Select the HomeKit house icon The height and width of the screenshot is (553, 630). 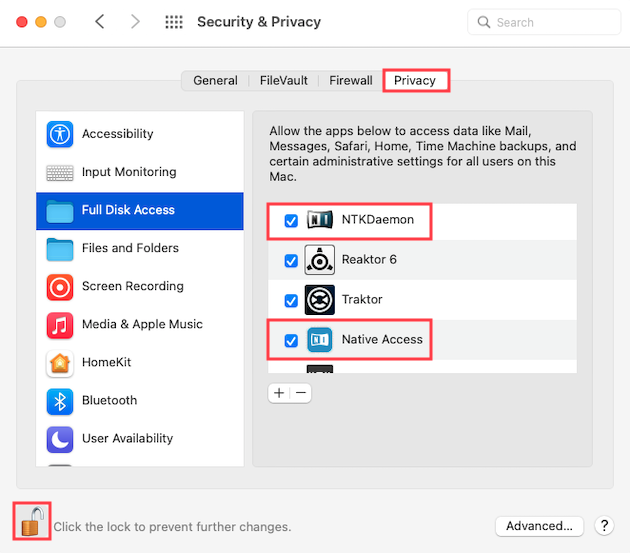pos(60,362)
